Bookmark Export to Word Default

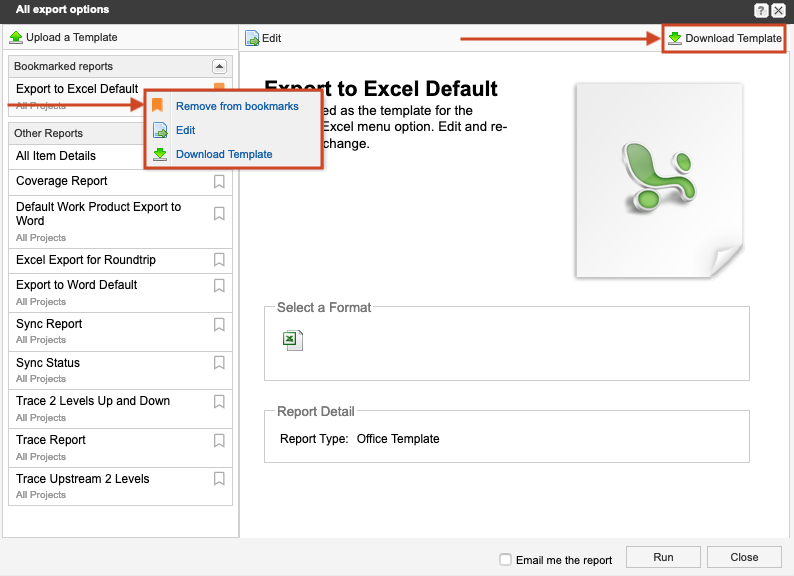[219, 286]
